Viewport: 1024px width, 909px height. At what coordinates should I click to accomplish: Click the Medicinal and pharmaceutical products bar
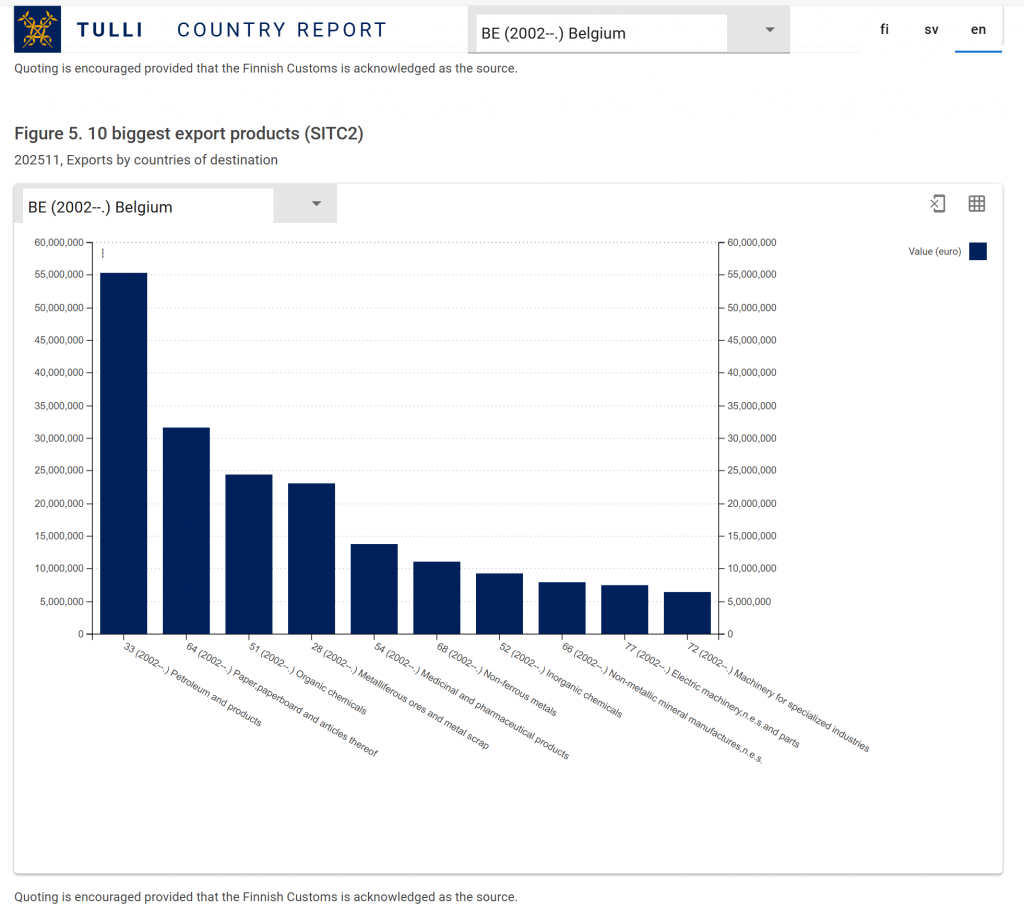(374, 589)
